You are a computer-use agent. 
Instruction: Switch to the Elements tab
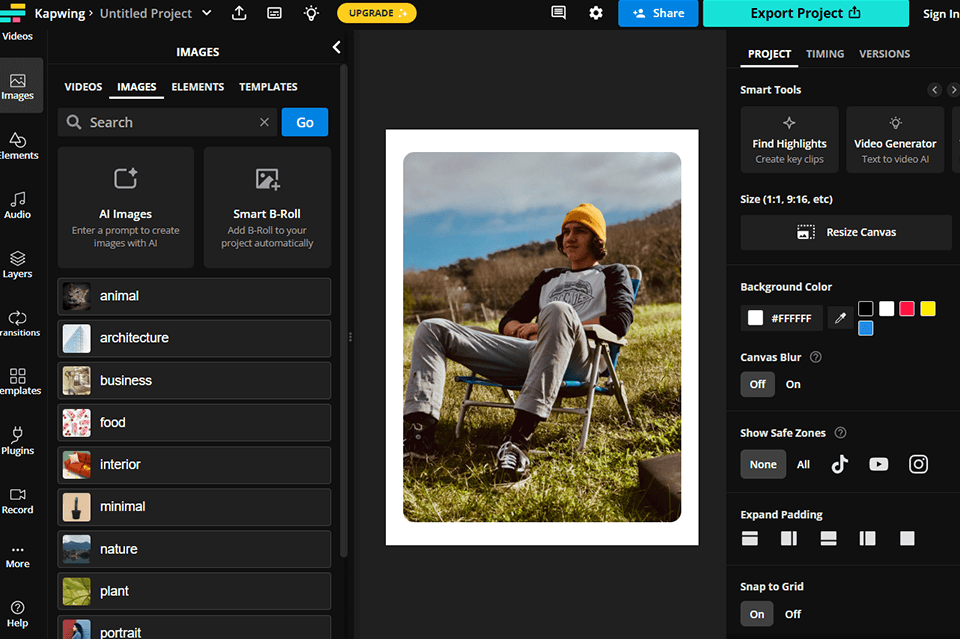coord(198,87)
